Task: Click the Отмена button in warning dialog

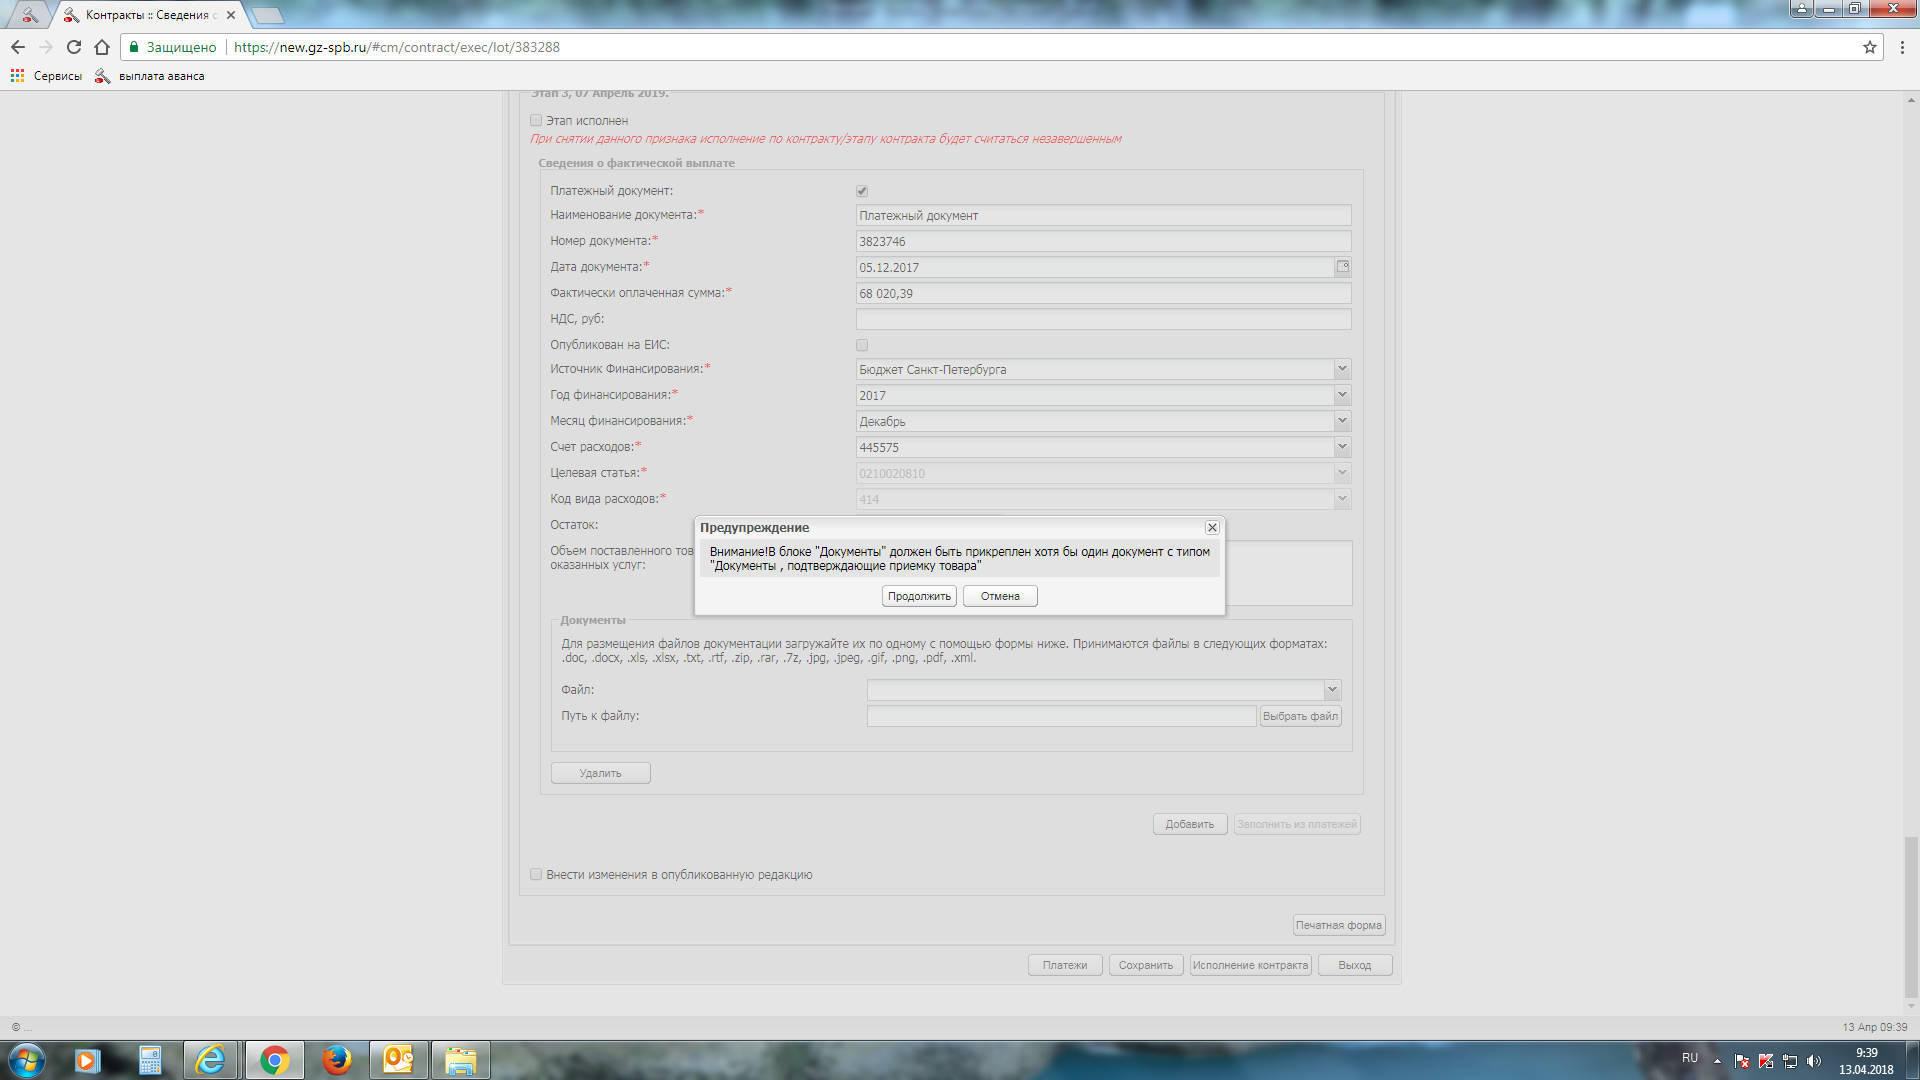Action: point(1000,596)
